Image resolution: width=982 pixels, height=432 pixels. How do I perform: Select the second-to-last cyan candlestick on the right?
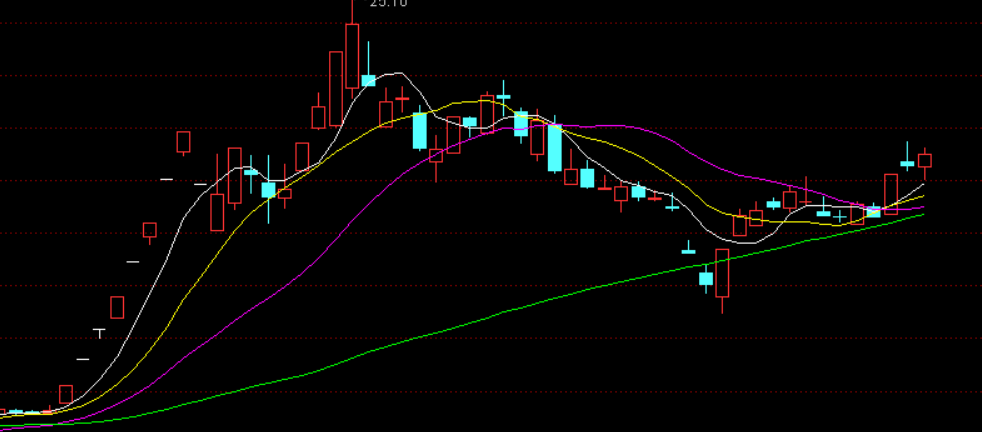(874, 212)
